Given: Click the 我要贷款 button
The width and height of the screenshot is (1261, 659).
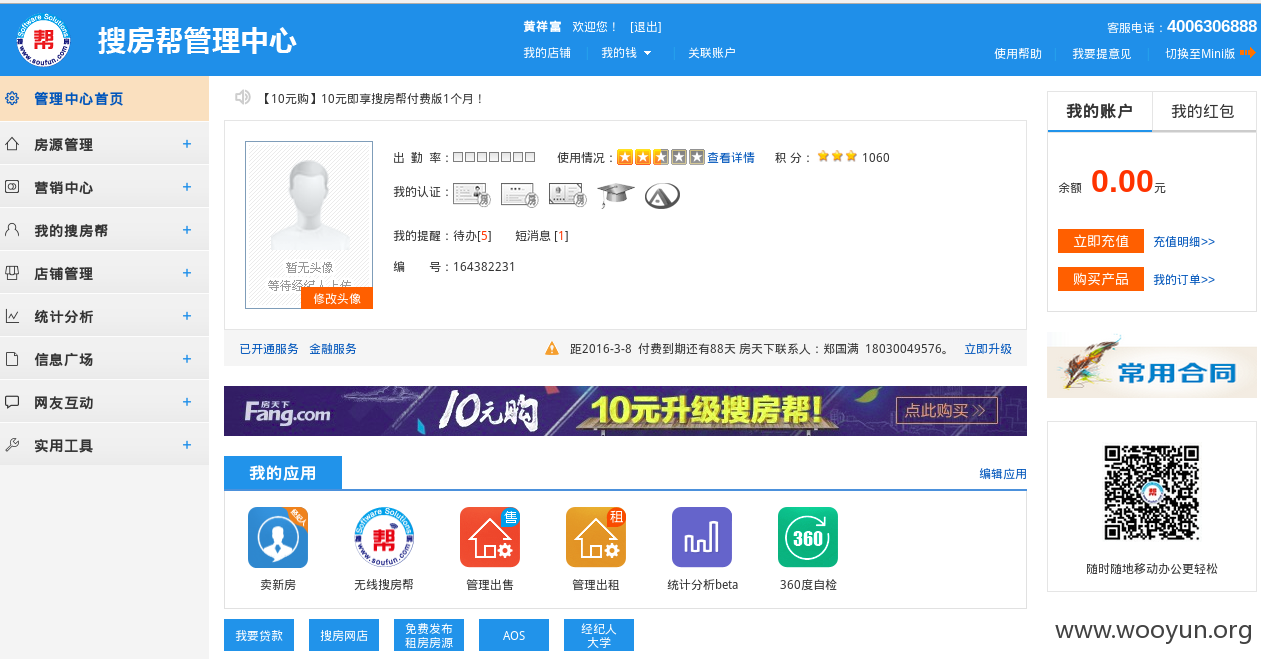Looking at the screenshot, I should 259,635.
